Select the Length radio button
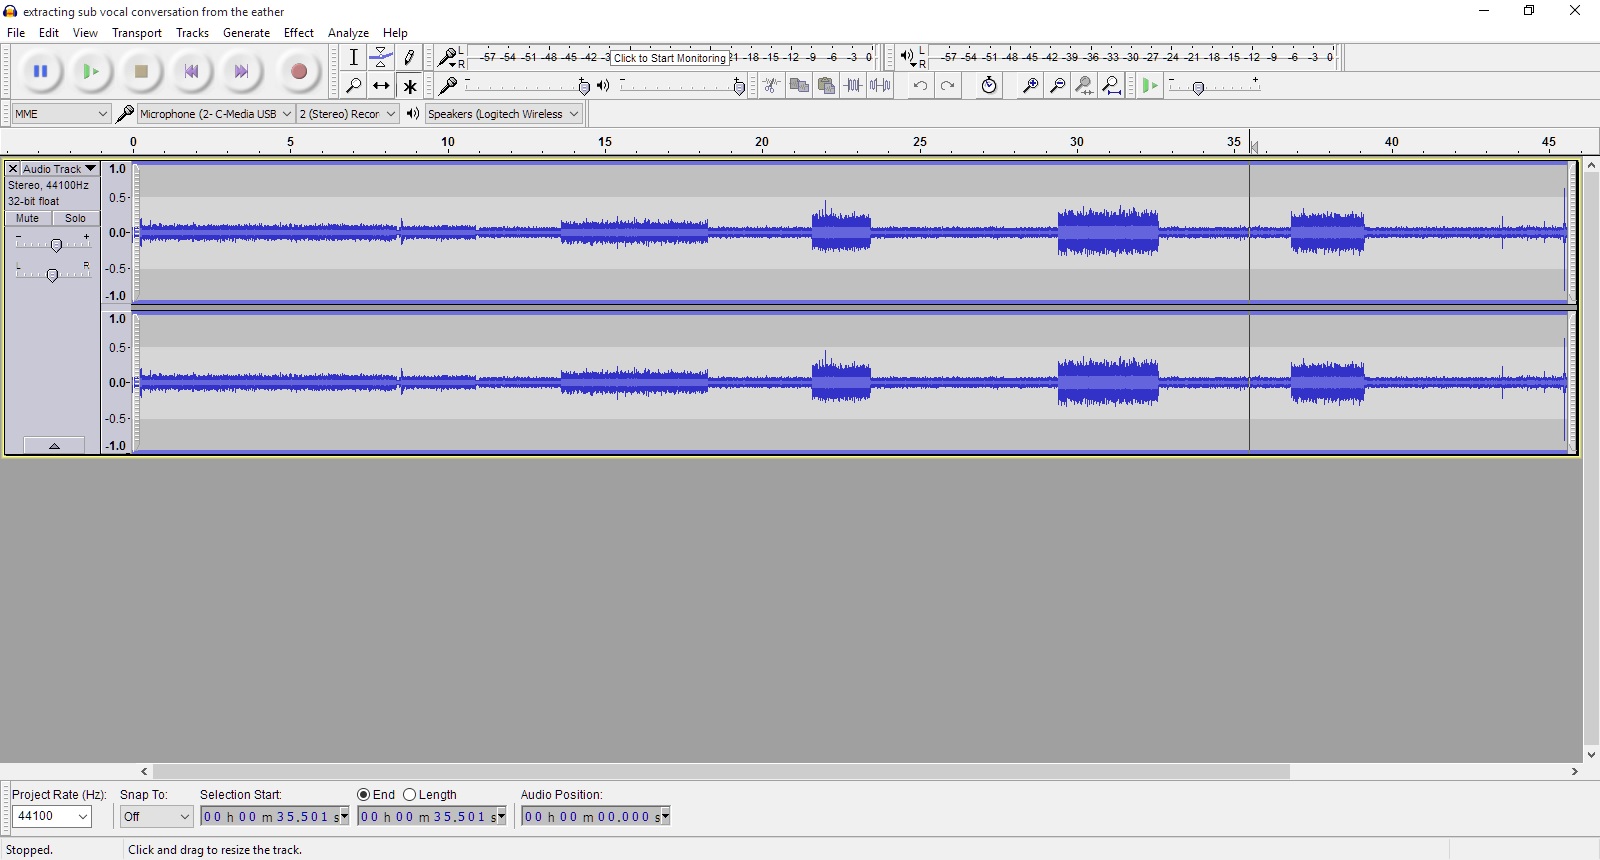Screen dimensions: 1600x860 click(410, 795)
